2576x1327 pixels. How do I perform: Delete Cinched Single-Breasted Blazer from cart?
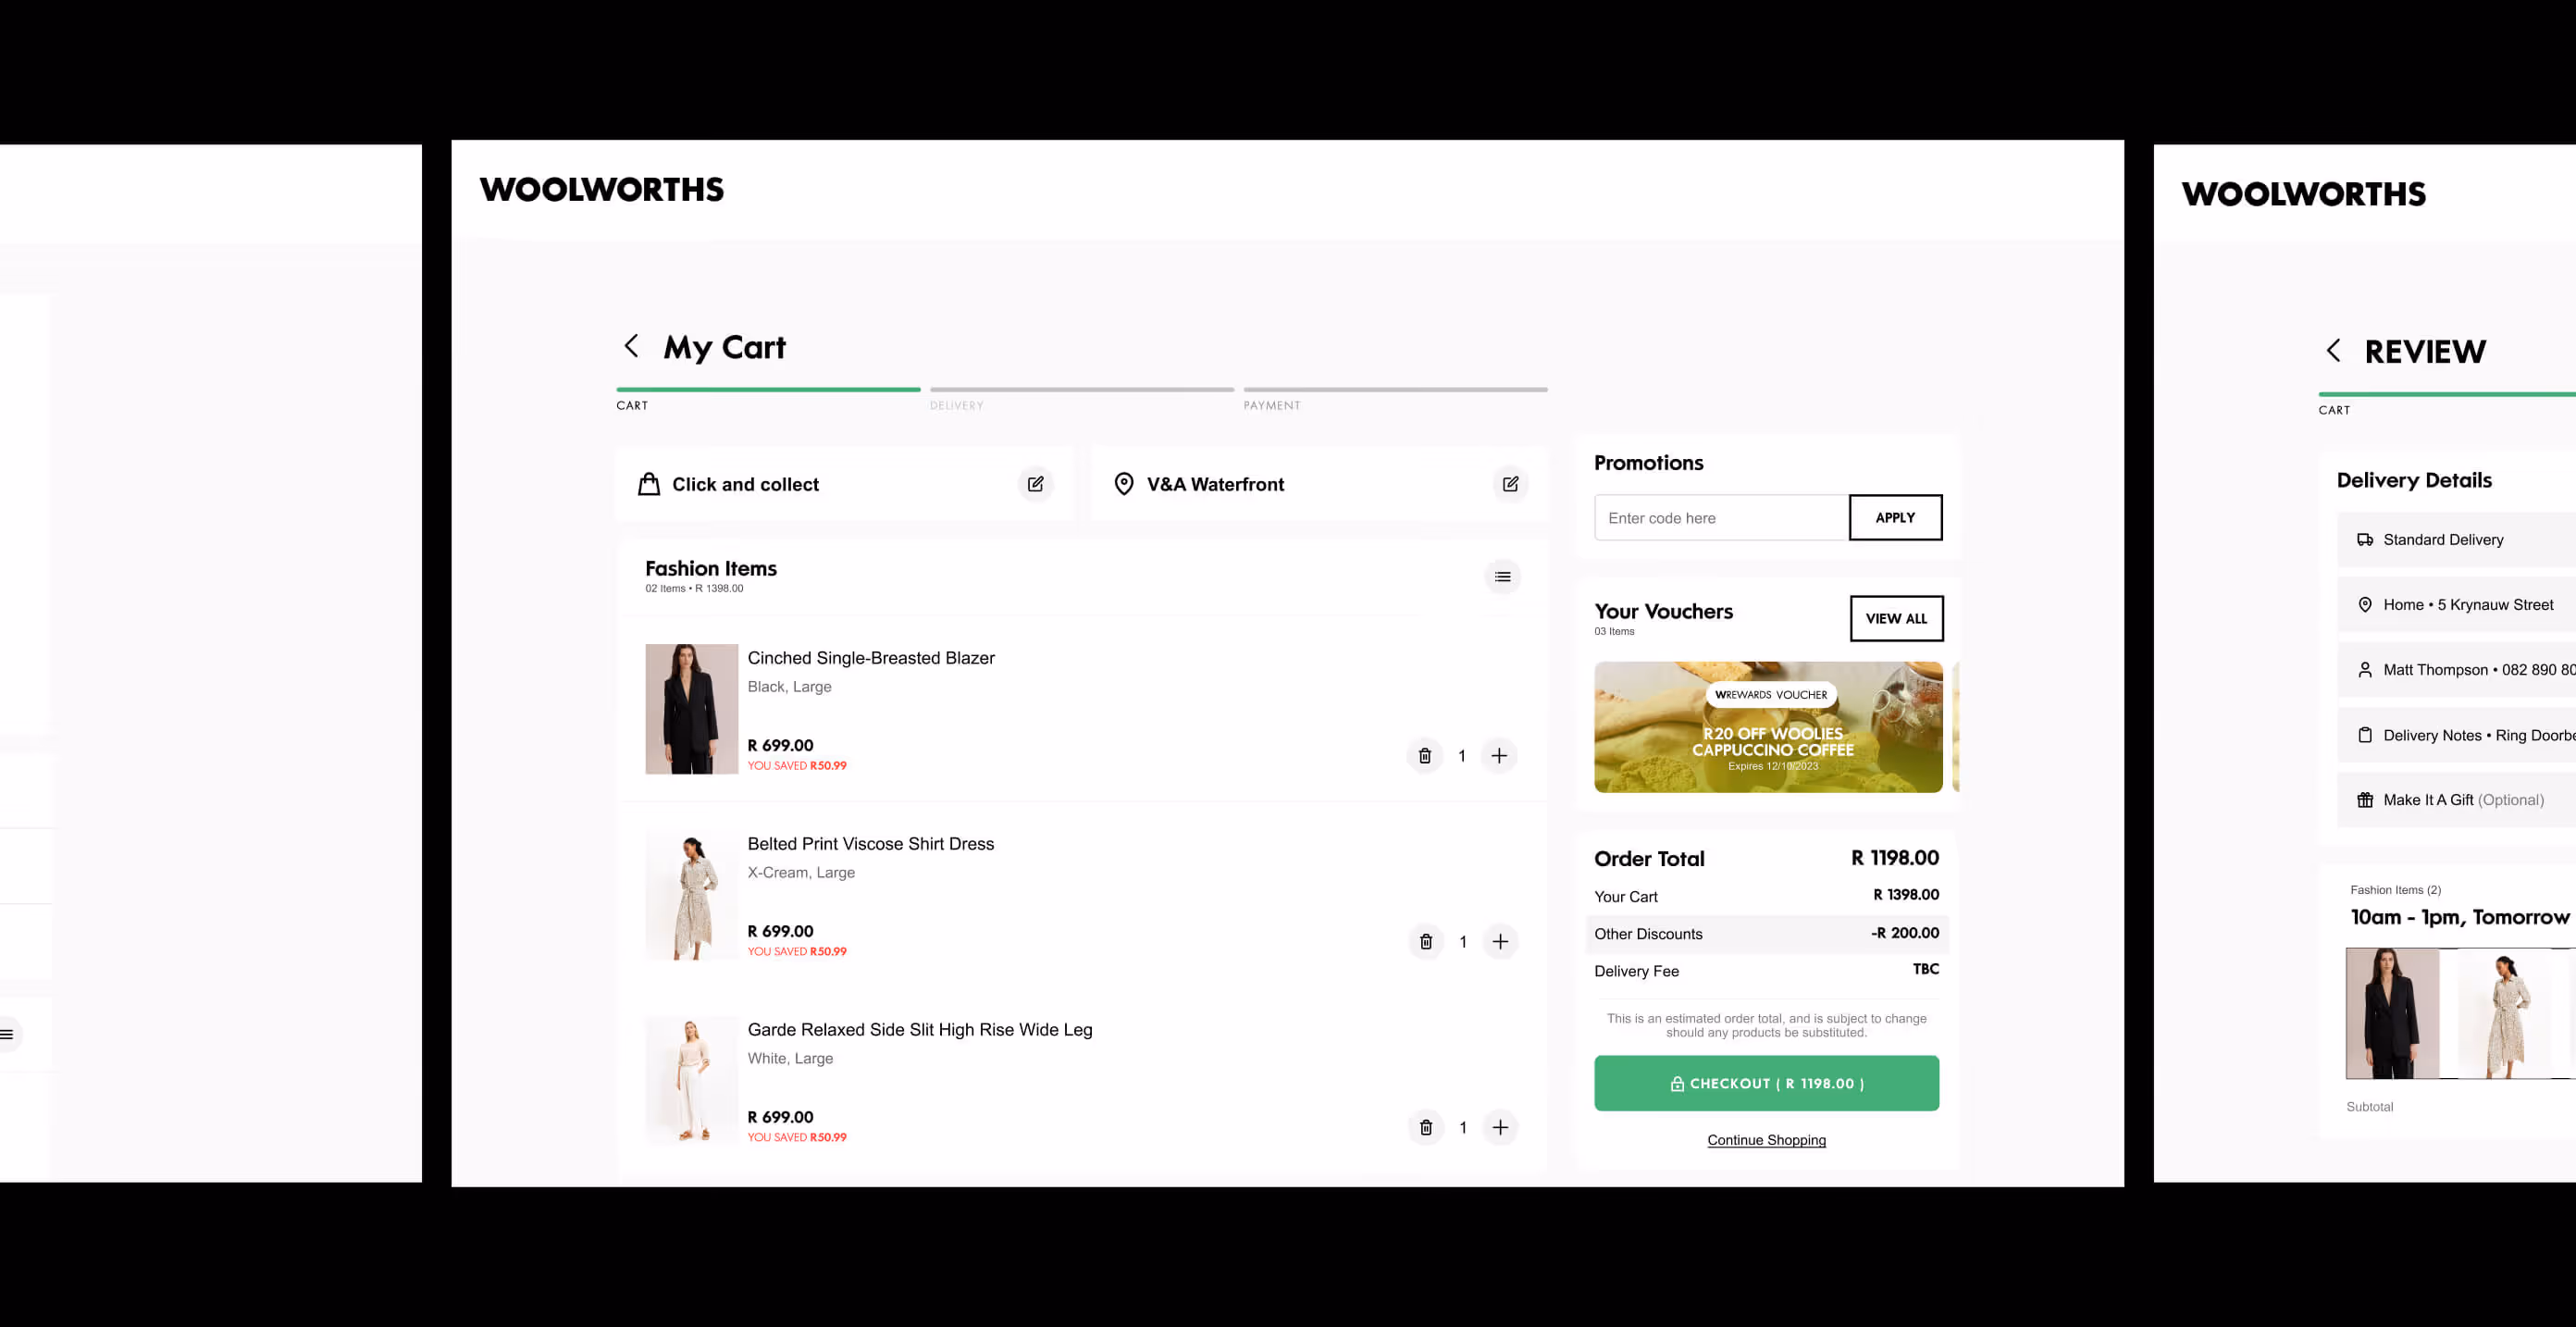(1425, 756)
